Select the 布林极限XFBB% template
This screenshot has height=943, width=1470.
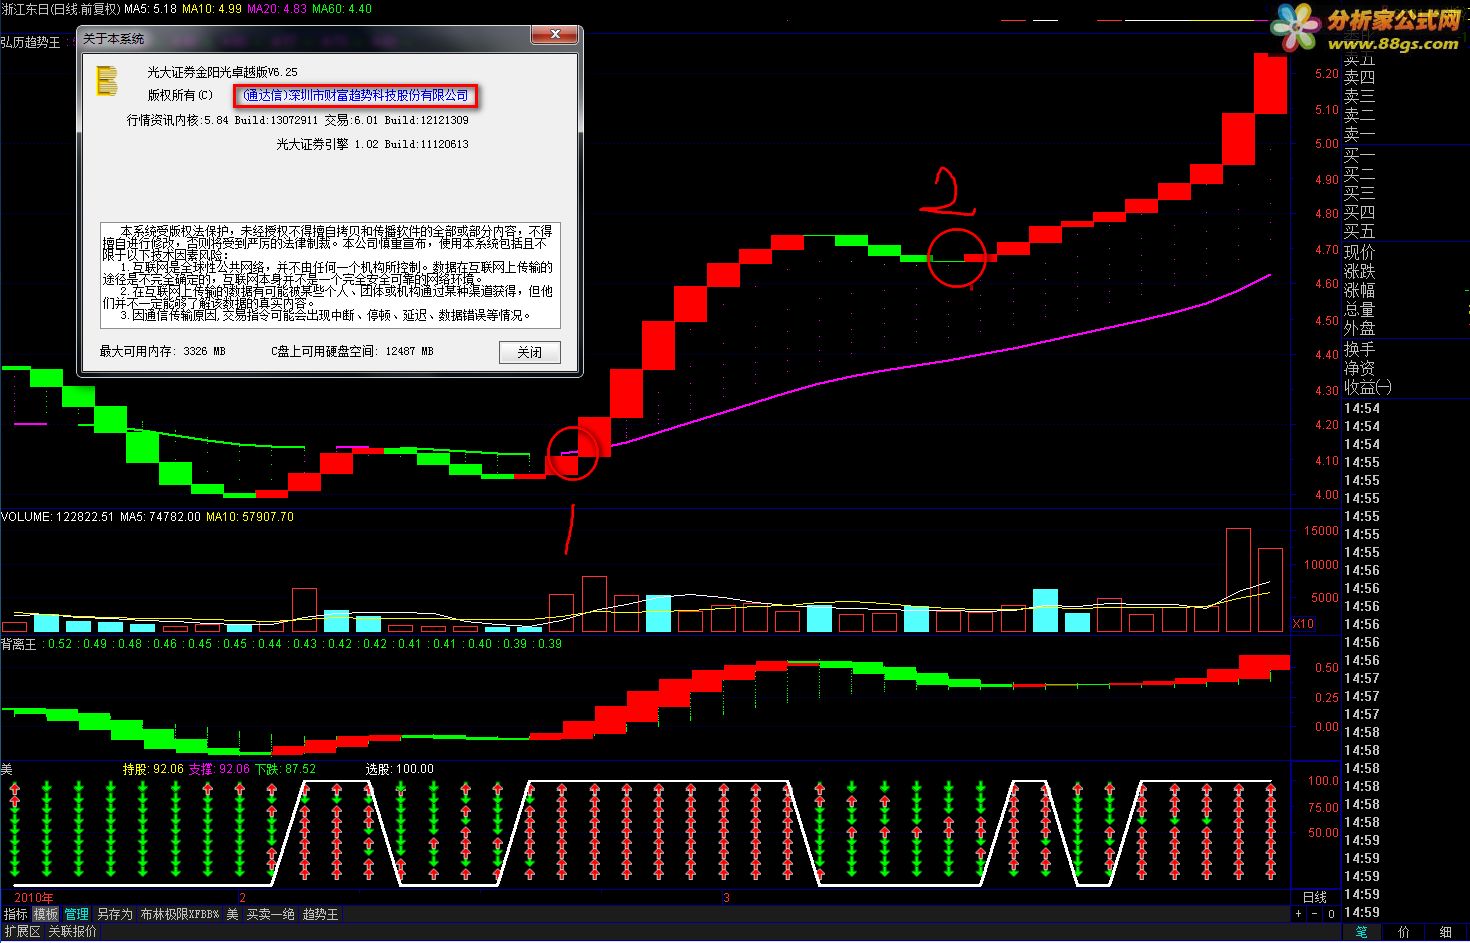[179, 914]
